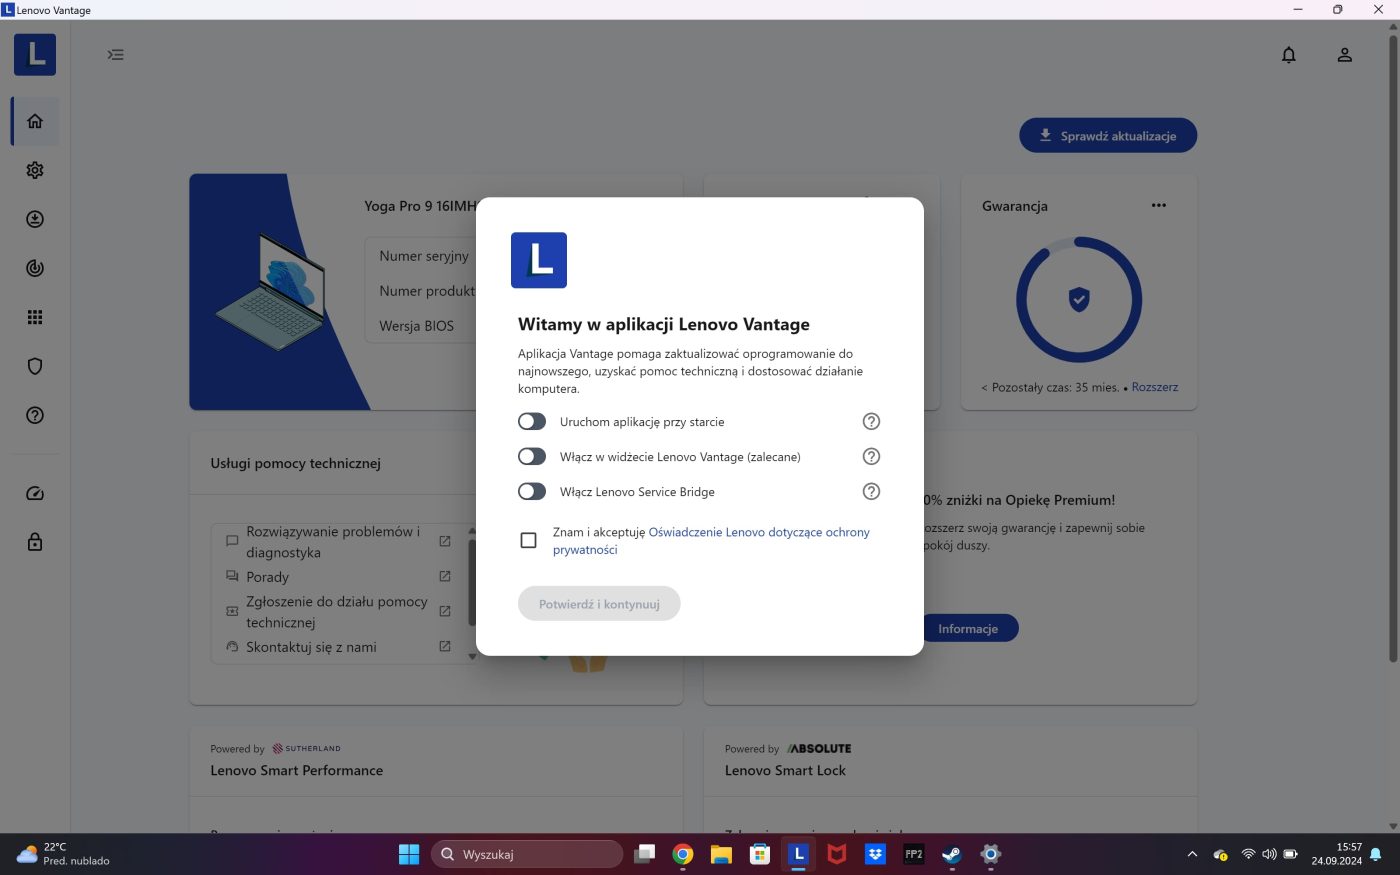
Task: Click Sprawdź aktualizacje button
Action: point(1108,136)
